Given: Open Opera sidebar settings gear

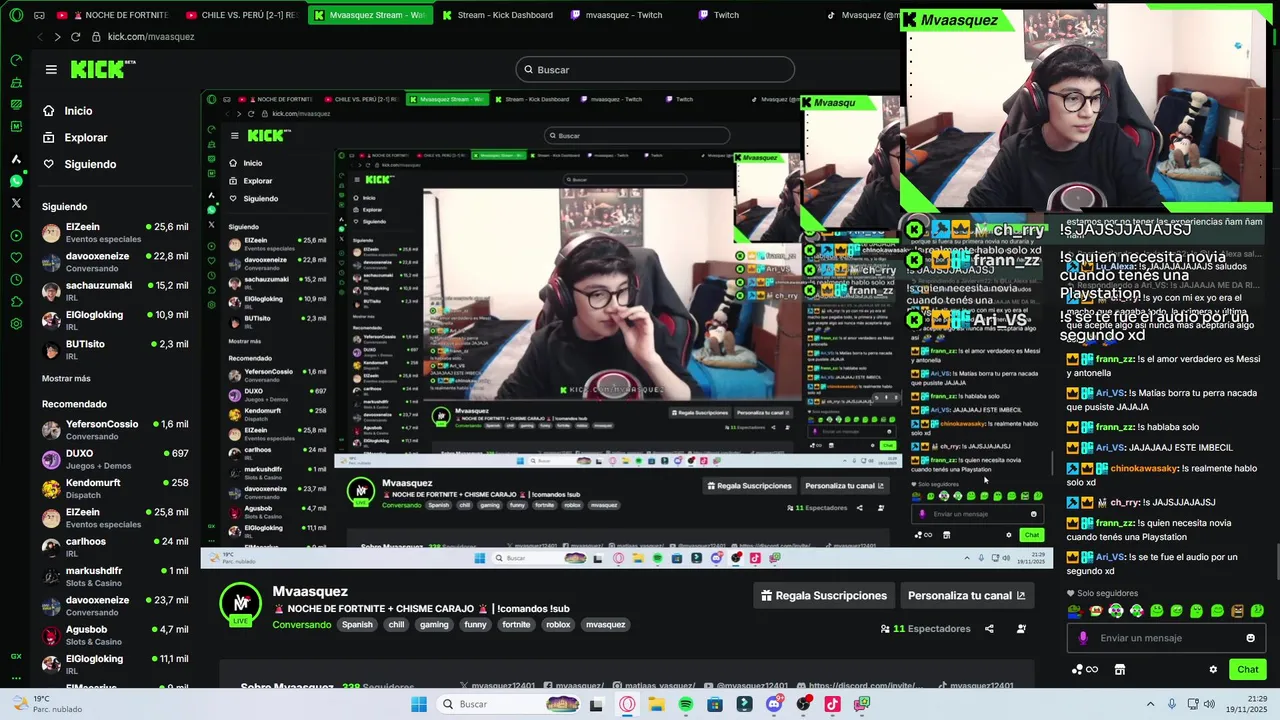Looking at the screenshot, I should pyautogui.click(x=16, y=324).
